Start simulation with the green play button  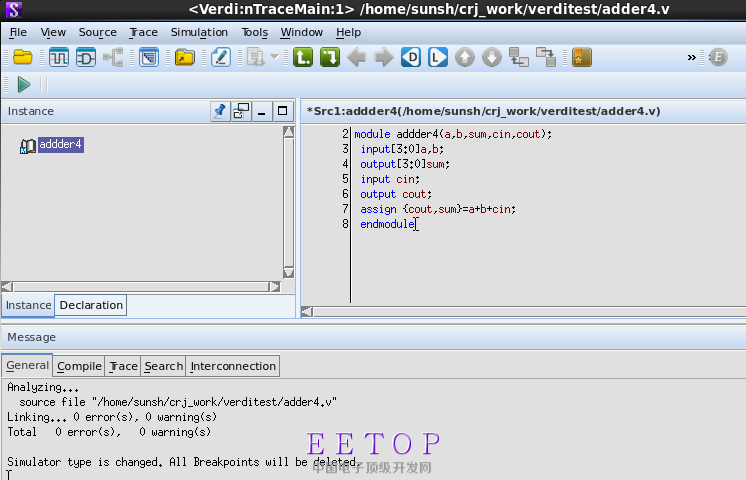[x=24, y=85]
